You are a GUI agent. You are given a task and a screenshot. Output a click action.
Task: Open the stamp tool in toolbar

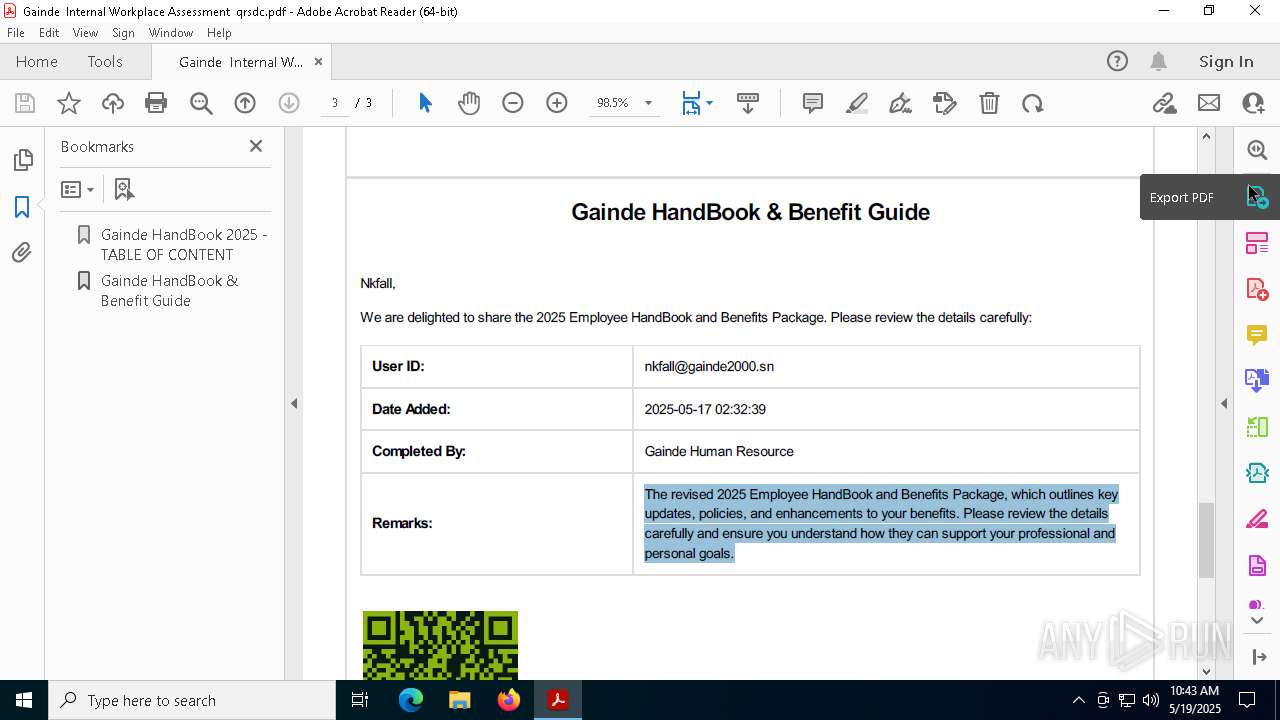tap(945, 103)
